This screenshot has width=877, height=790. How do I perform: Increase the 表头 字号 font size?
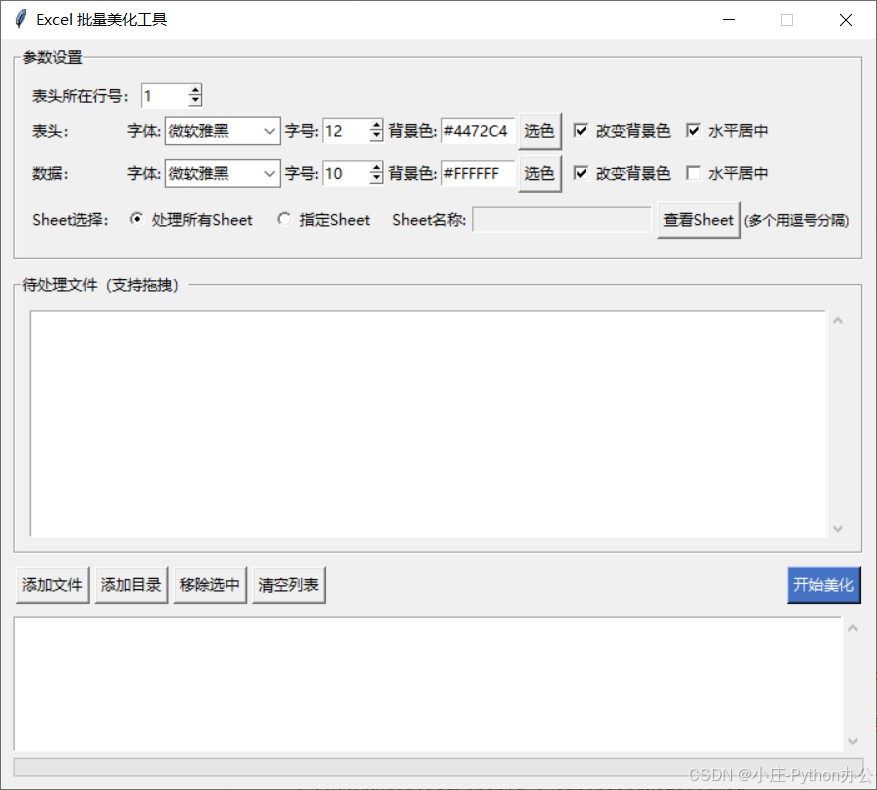[x=376, y=125]
